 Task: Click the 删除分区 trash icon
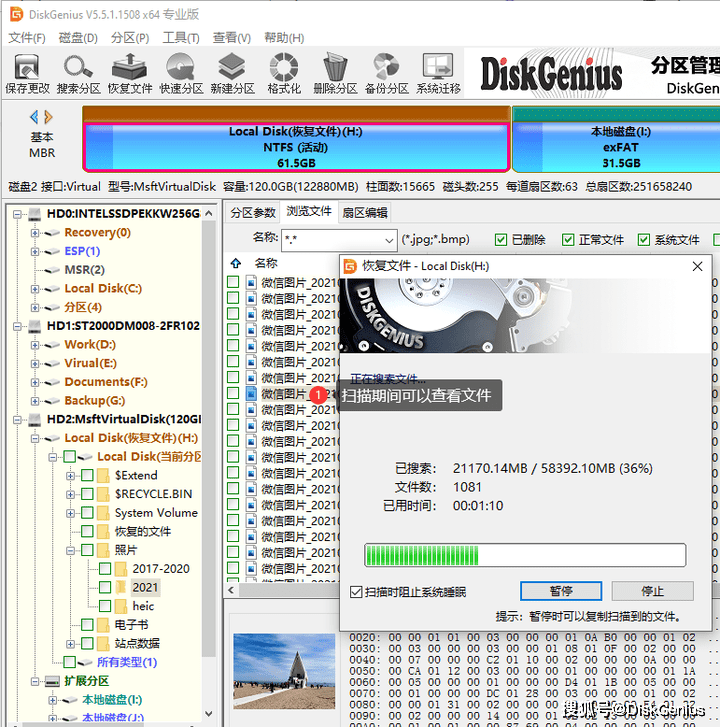(335, 74)
